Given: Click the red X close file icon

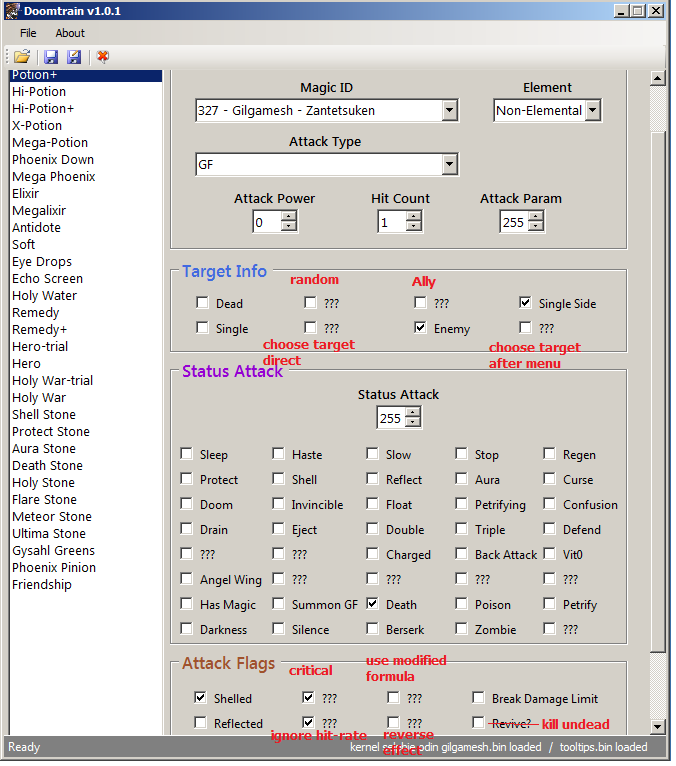Looking at the screenshot, I should click(103, 57).
